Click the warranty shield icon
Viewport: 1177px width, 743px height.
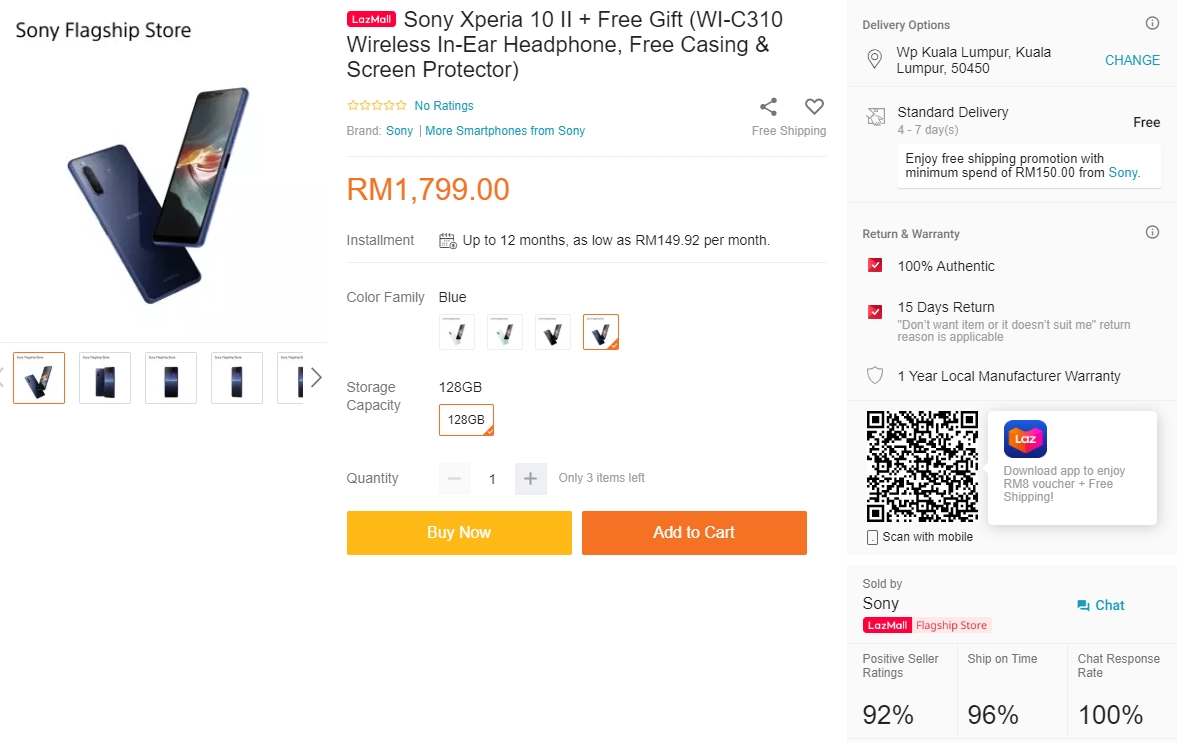click(x=875, y=376)
